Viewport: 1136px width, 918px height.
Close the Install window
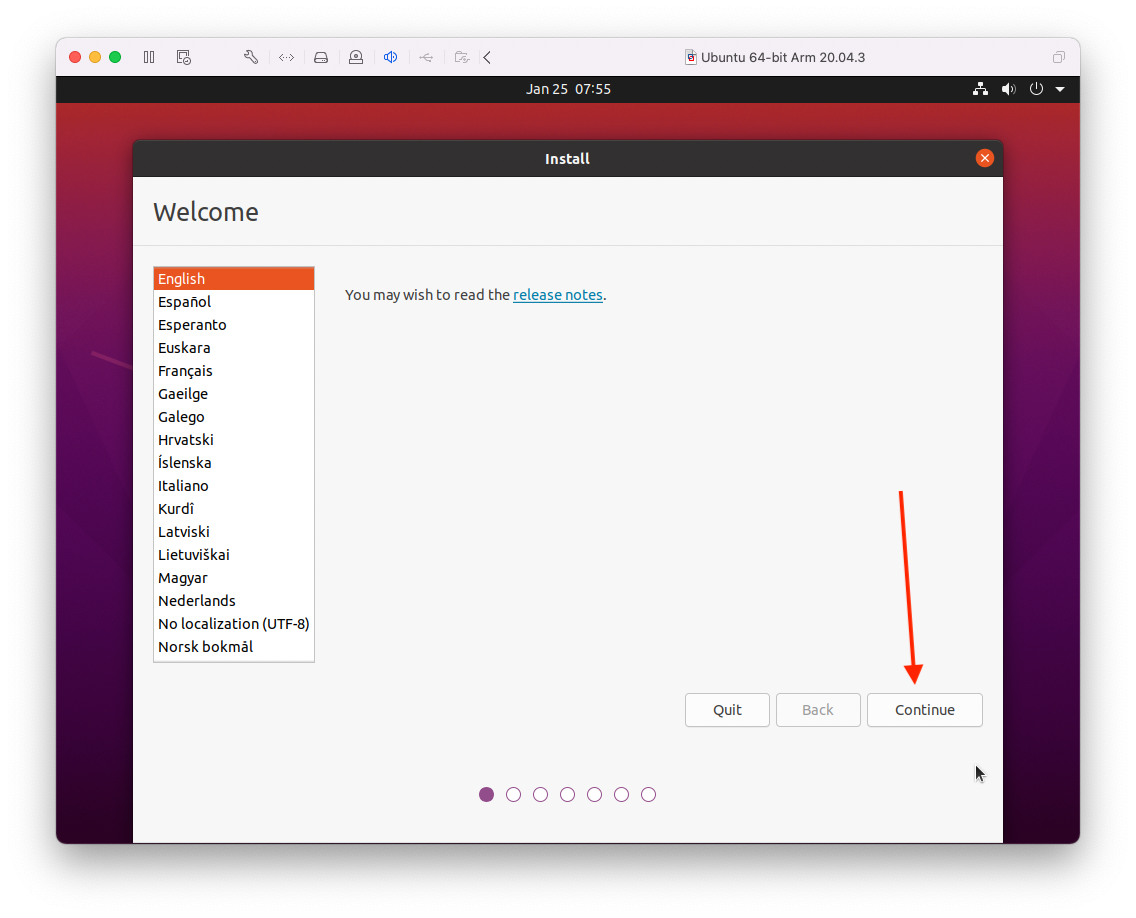point(985,158)
